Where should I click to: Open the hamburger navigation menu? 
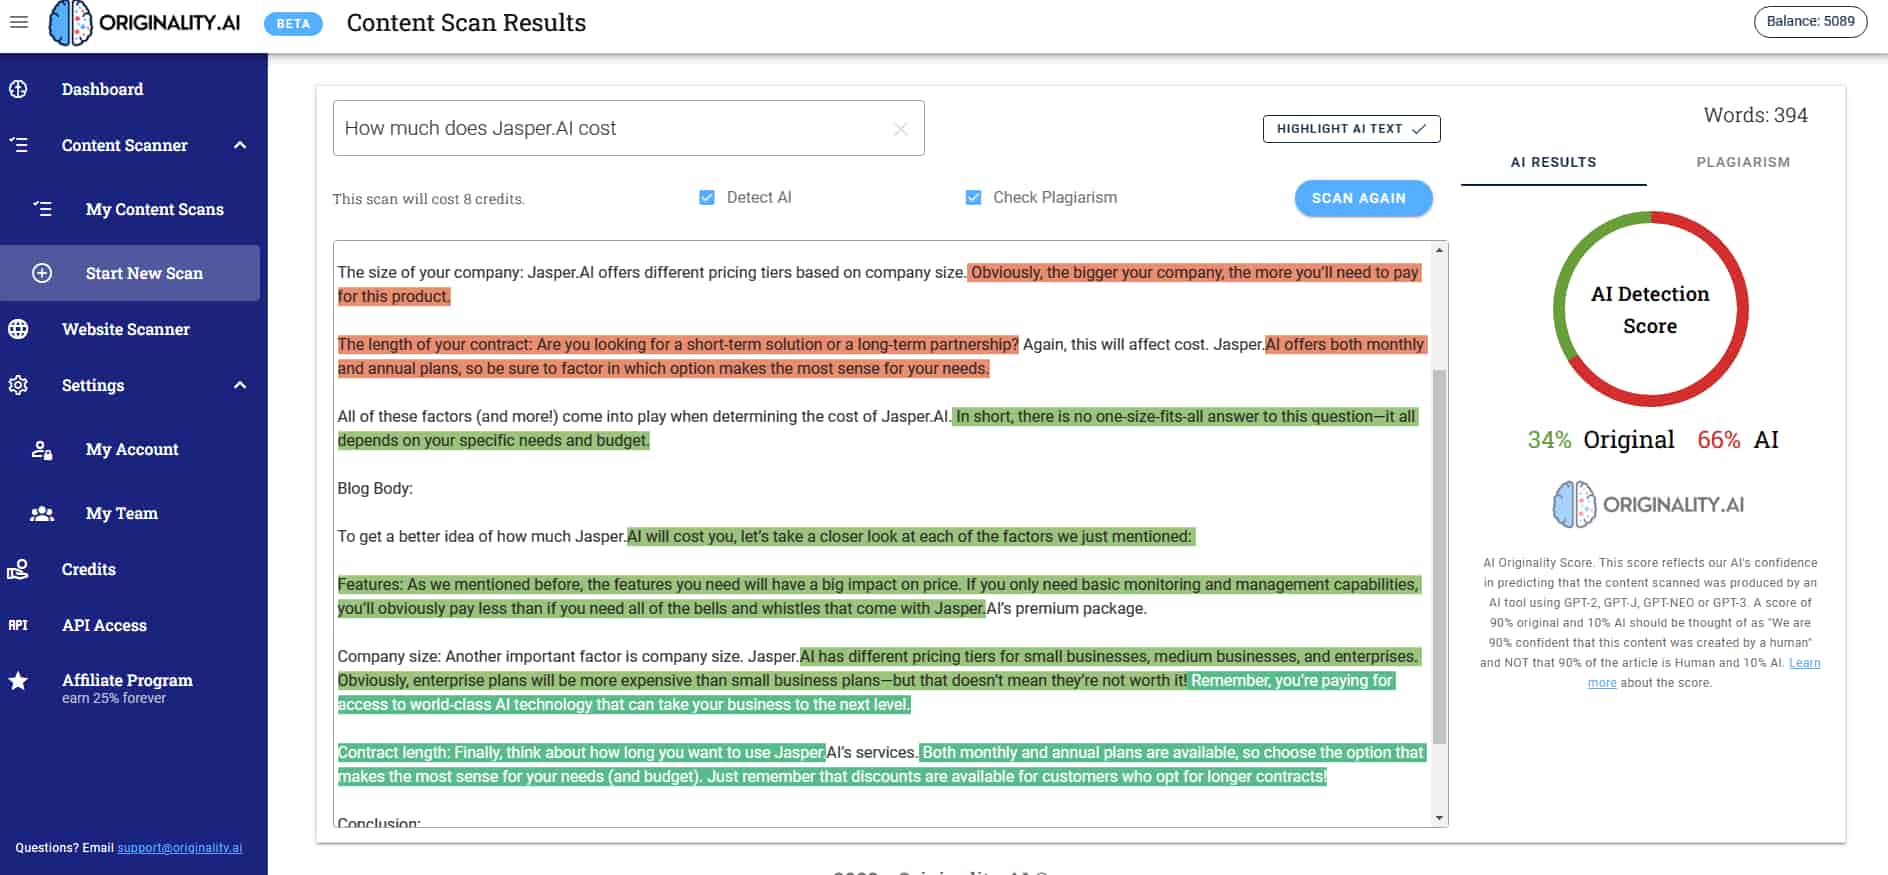(18, 24)
